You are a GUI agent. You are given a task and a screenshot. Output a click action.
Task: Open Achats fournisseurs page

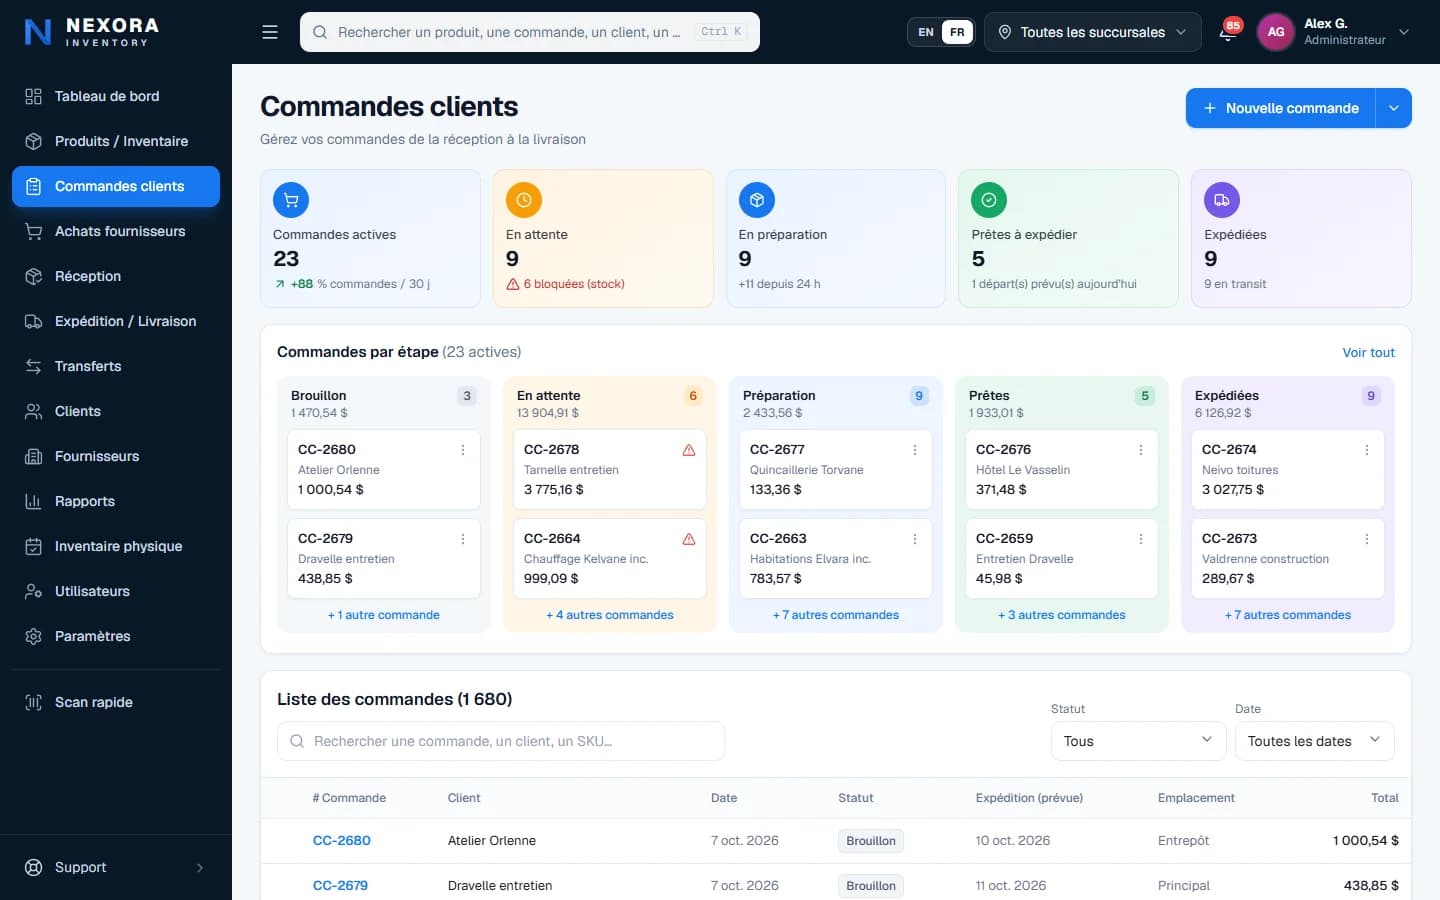pyautogui.click(x=116, y=231)
